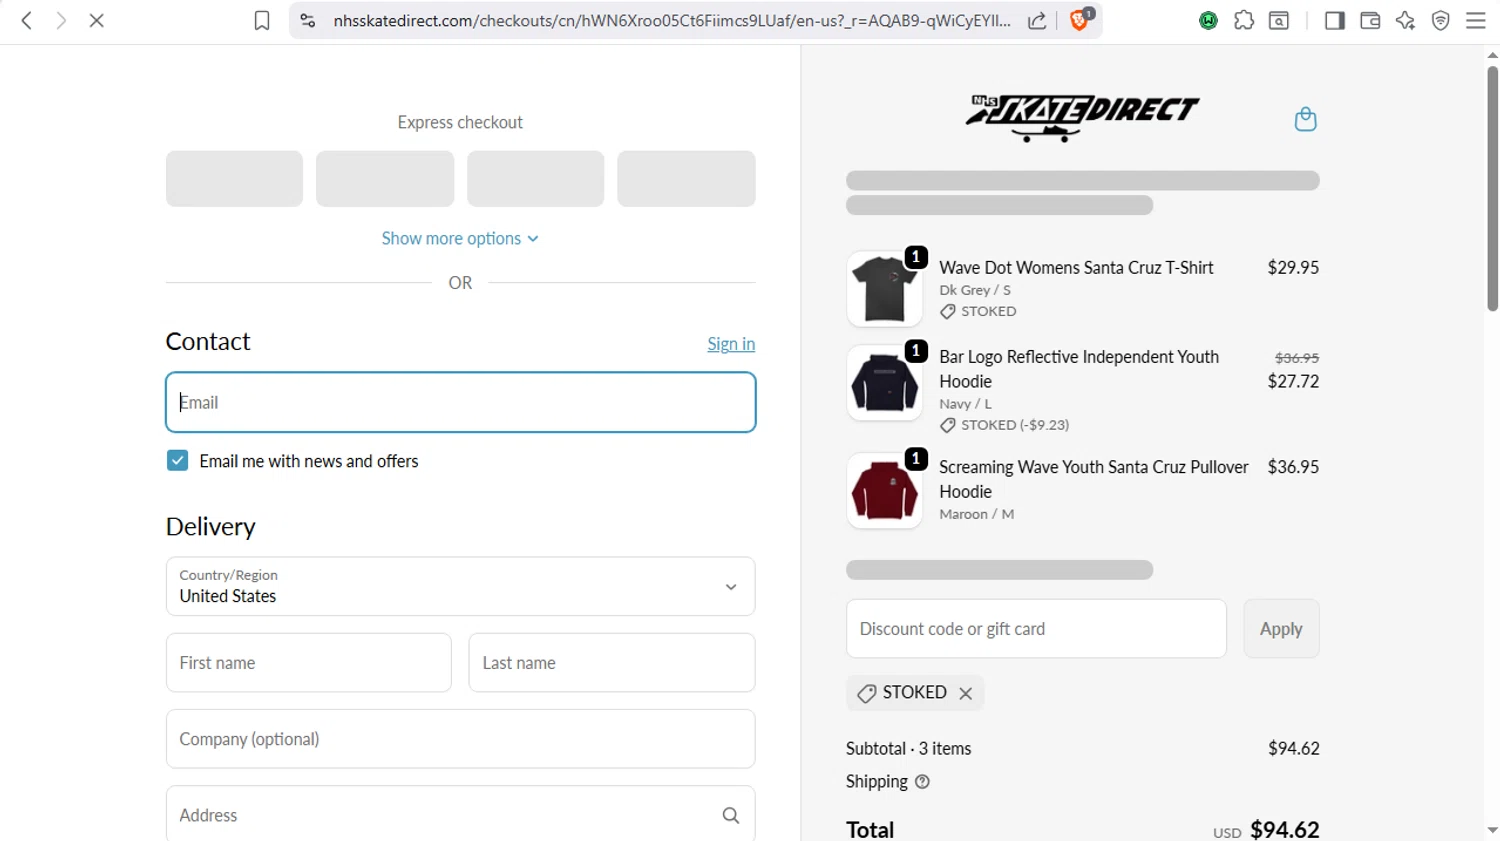Stop loading the page
The width and height of the screenshot is (1500, 841).
pos(97,20)
